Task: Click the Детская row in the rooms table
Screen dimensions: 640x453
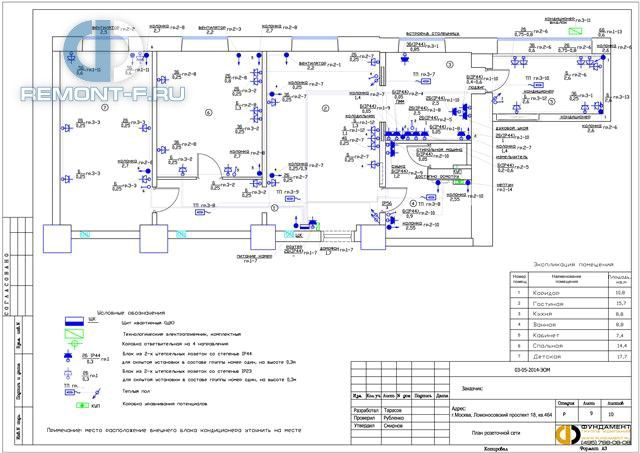Action: (570, 356)
